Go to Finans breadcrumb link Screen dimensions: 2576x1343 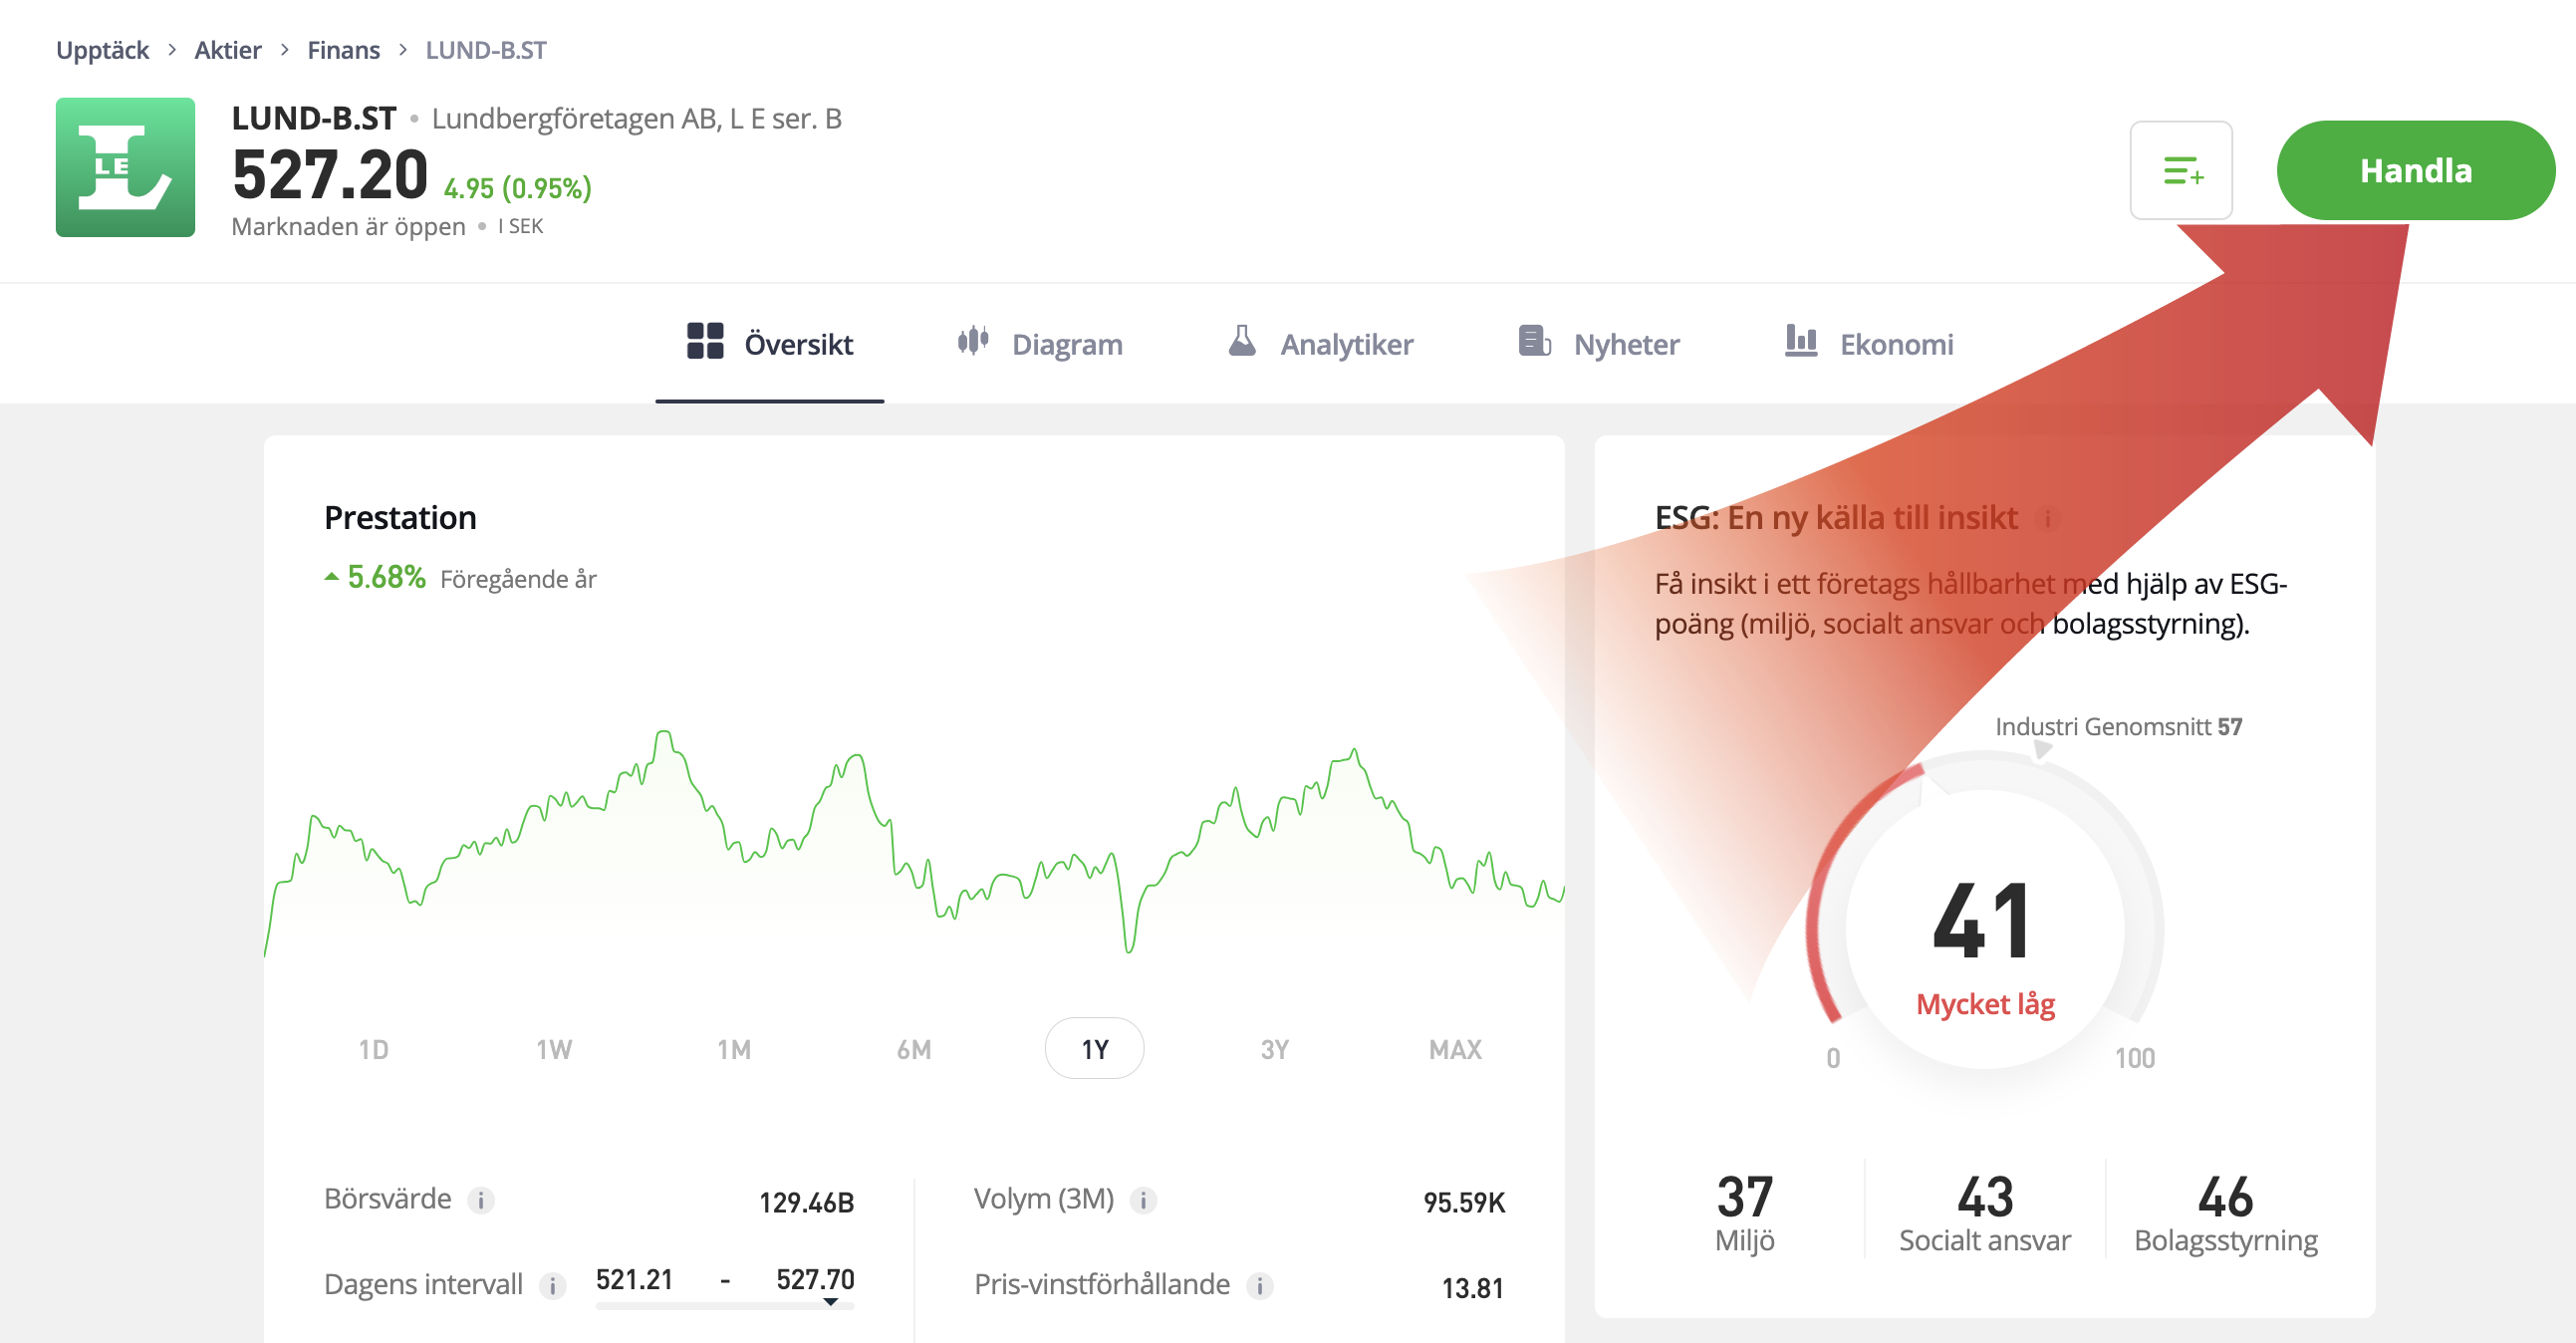(x=343, y=50)
